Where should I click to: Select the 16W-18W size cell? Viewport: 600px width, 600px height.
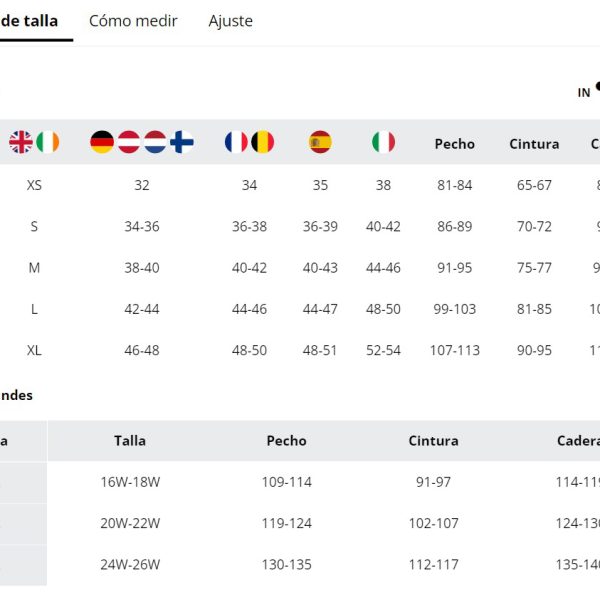coord(130,482)
